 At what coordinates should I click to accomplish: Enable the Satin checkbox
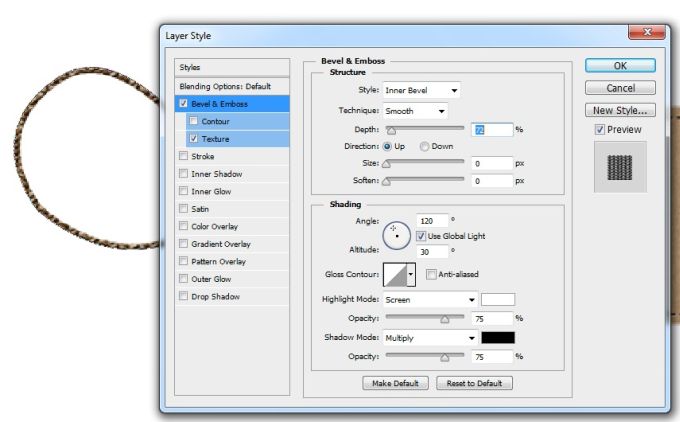coord(183,209)
